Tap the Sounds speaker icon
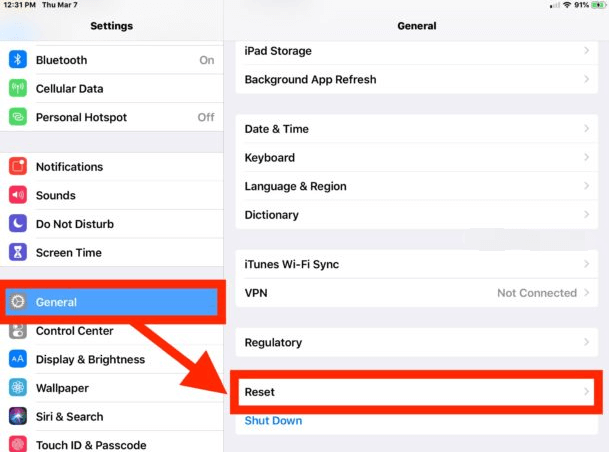Screen dimensions: 609x452 click(x=18, y=196)
